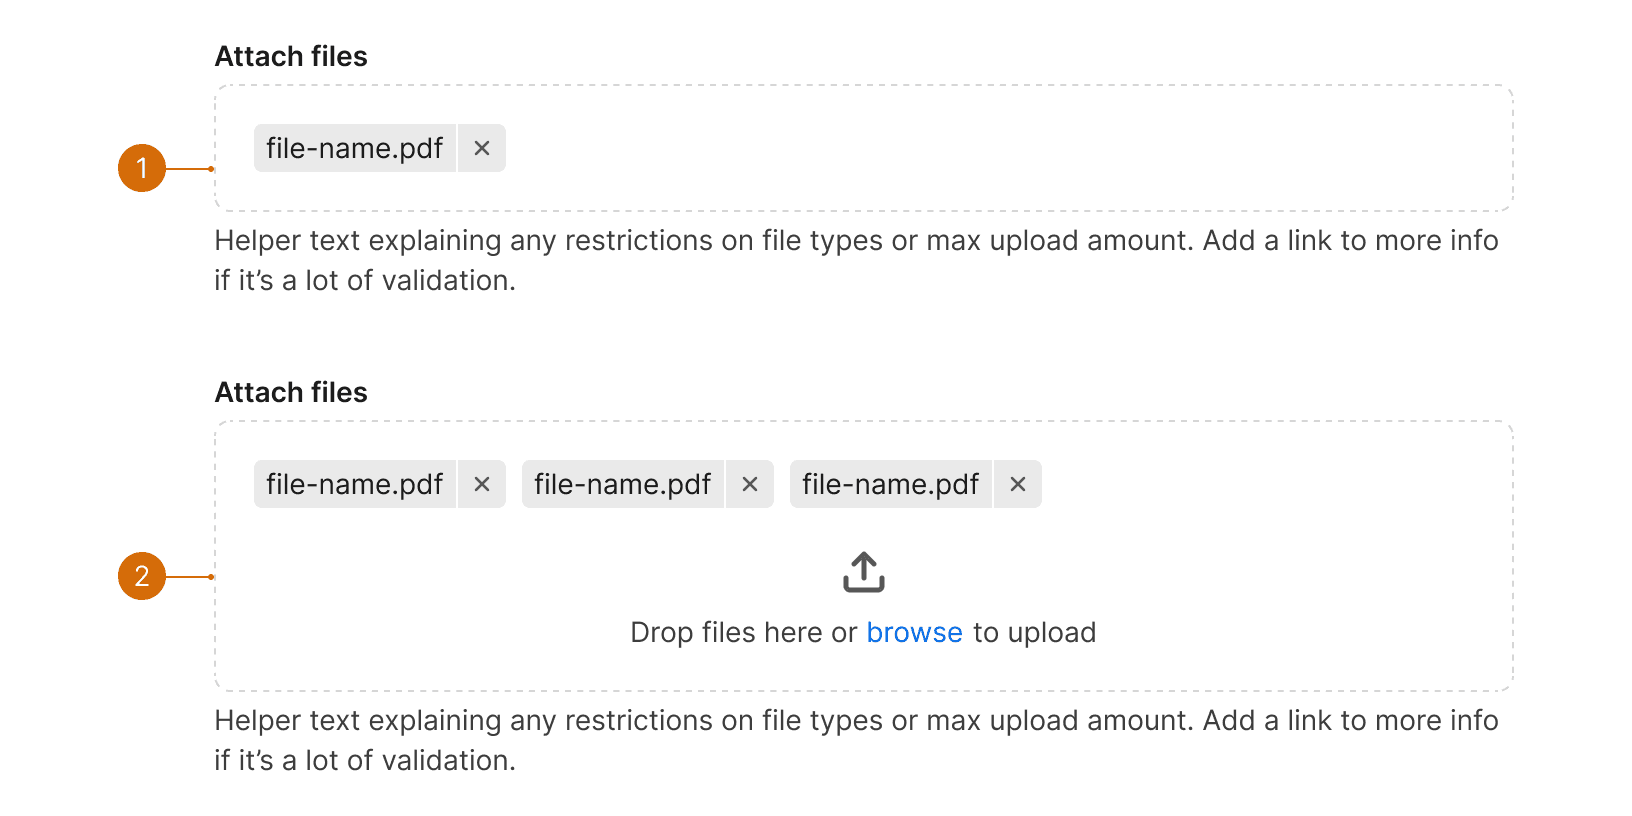Click the upload arrow icon
Viewport: 1632px width, 816px height.
tap(864, 572)
